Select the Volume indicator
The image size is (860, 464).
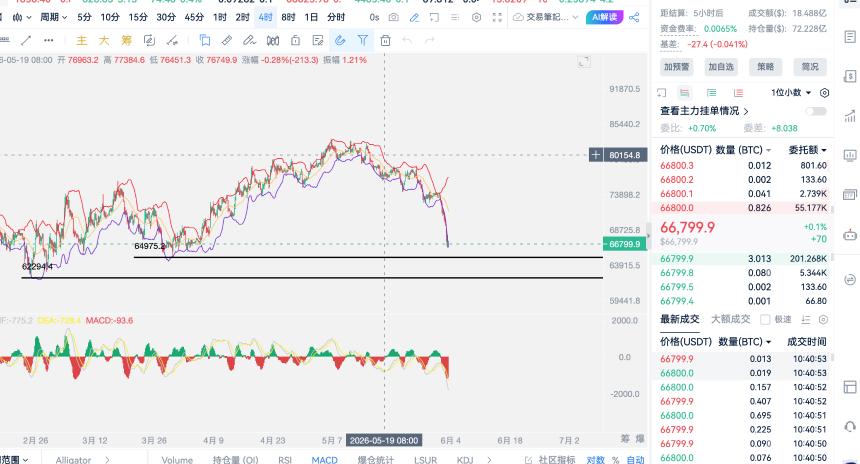click(x=177, y=460)
